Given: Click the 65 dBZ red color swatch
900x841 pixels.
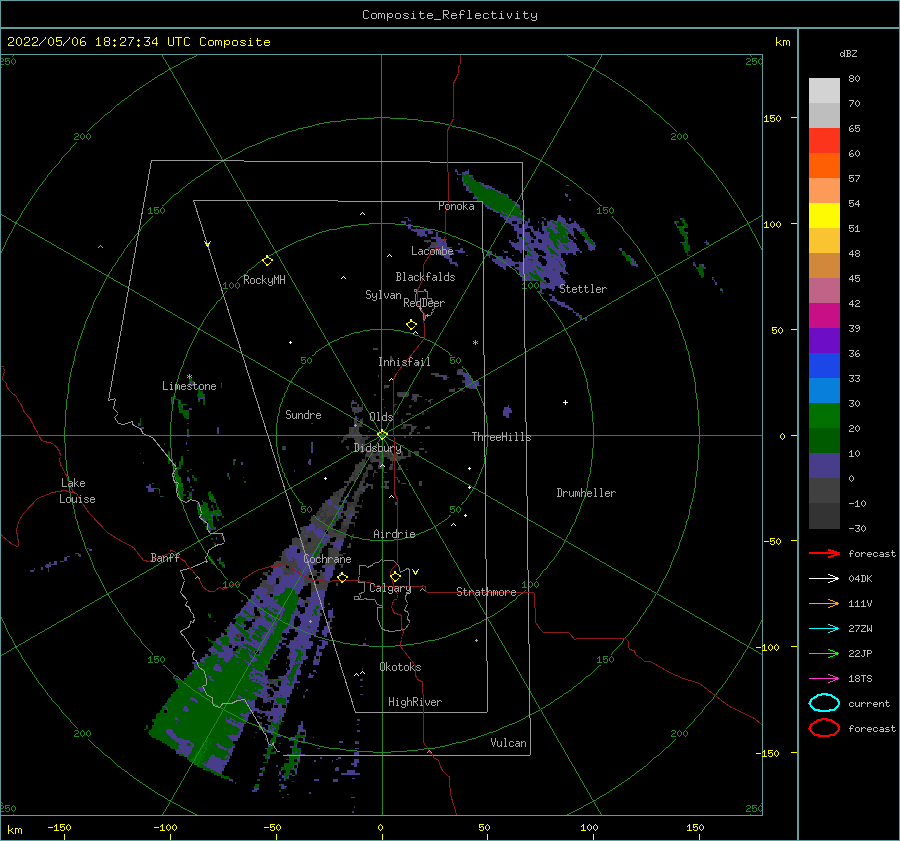Looking at the screenshot, I should [824, 140].
